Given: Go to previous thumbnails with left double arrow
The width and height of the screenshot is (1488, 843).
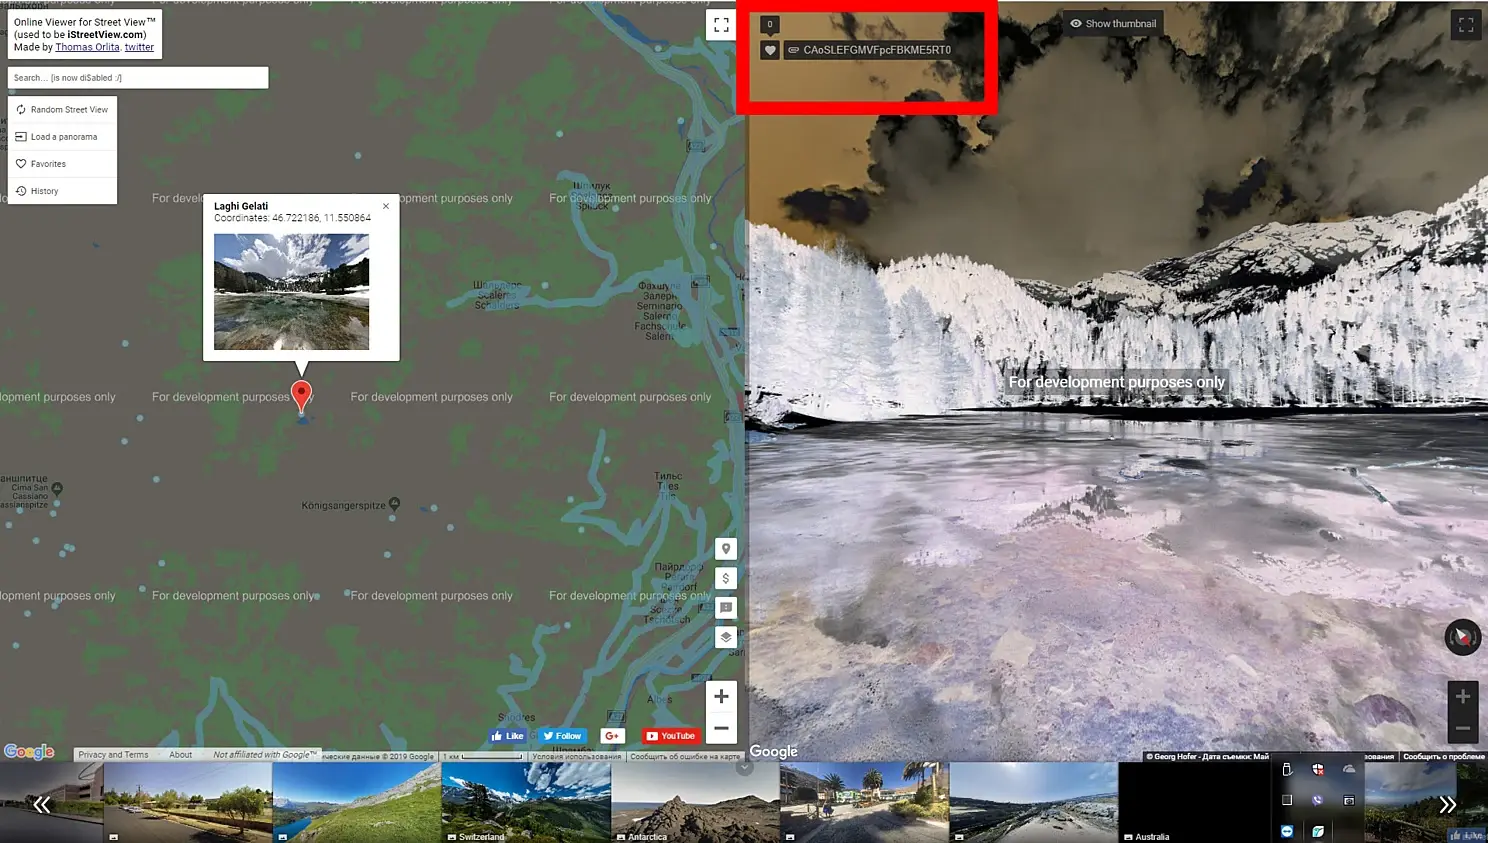Looking at the screenshot, I should click(x=41, y=804).
